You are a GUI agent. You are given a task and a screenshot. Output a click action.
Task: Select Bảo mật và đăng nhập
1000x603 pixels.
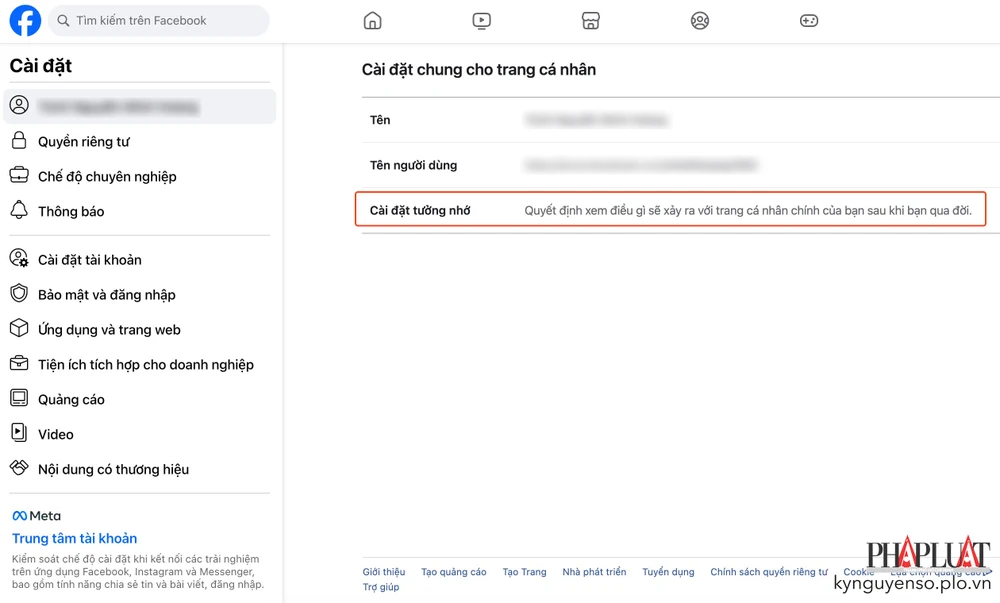[x=110, y=294]
